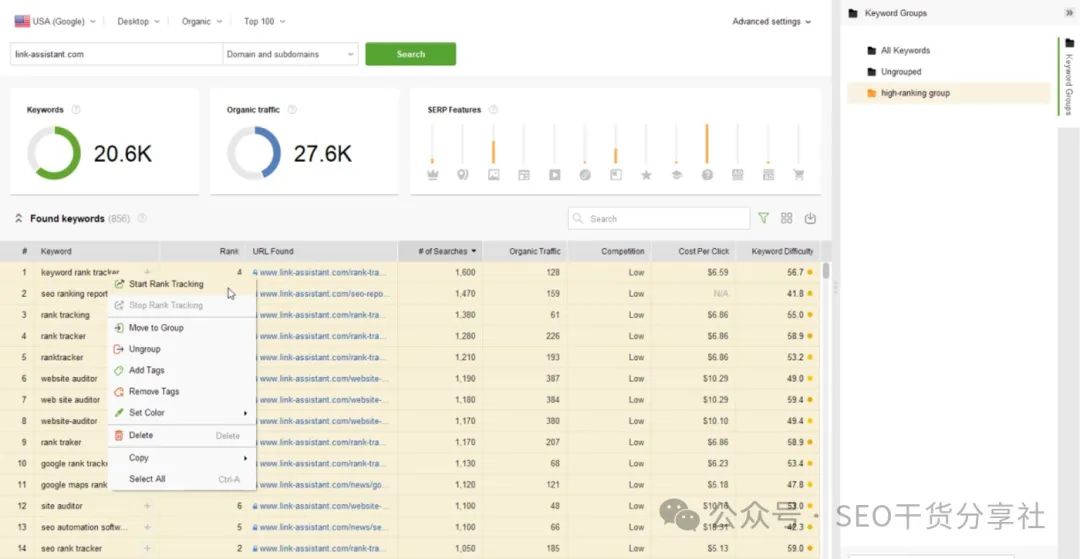Click the question mark SERP feature icon

pyautogui.click(x=707, y=175)
